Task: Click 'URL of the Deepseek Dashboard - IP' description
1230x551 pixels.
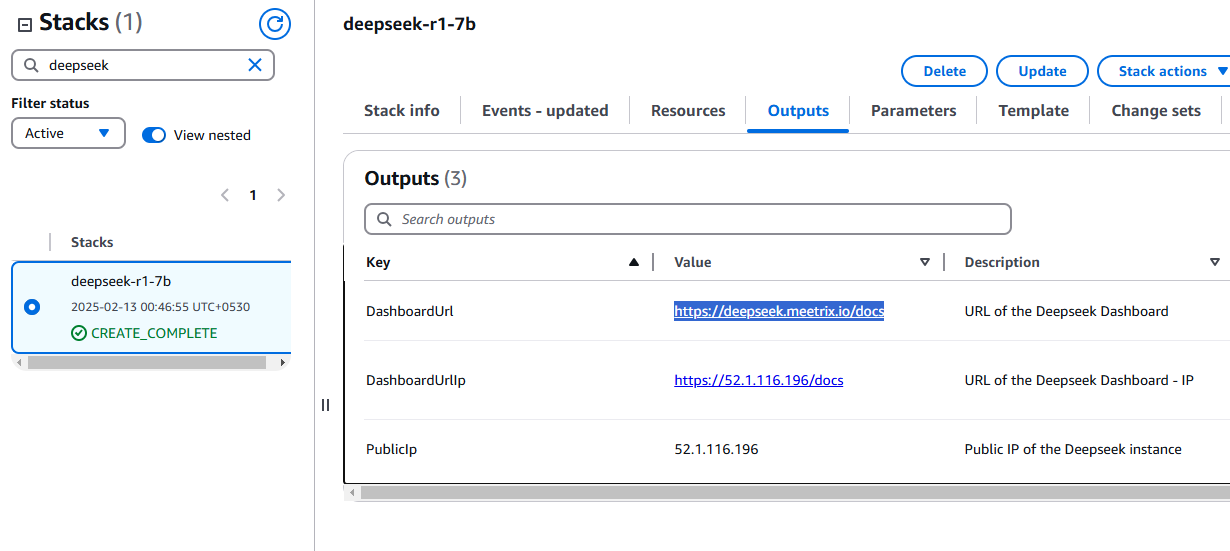Action: tap(1079, 380)
